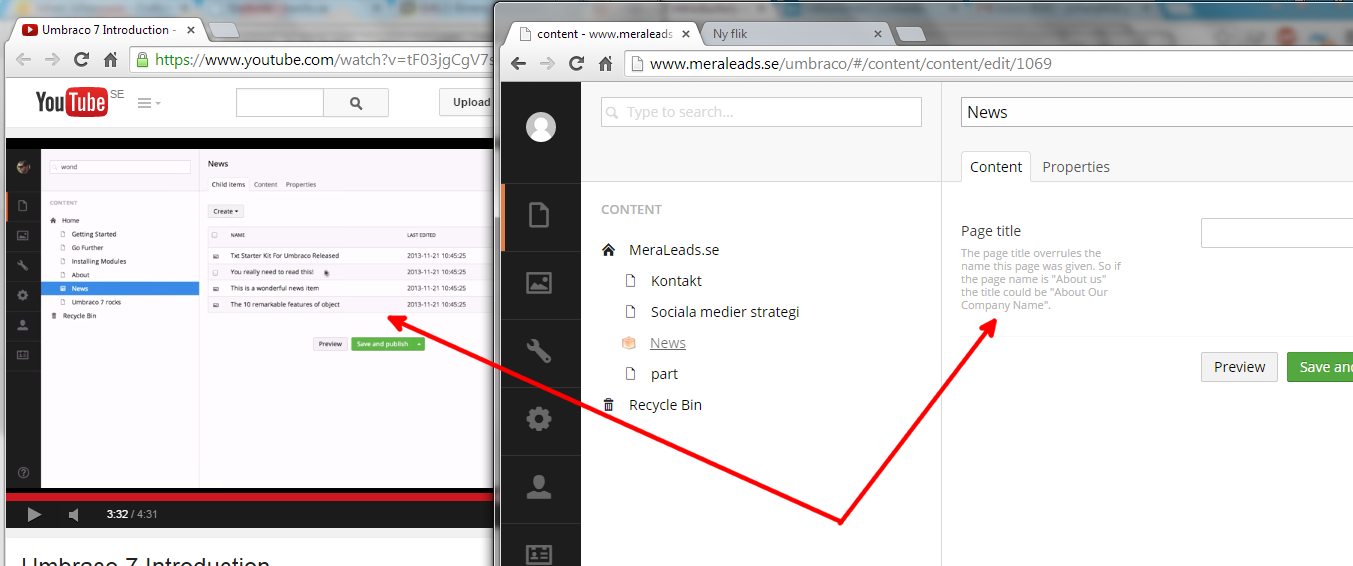Open Sociala medier strategi node
The width and height of the screenshot is (1353, 566).
(x=725, y=312)
